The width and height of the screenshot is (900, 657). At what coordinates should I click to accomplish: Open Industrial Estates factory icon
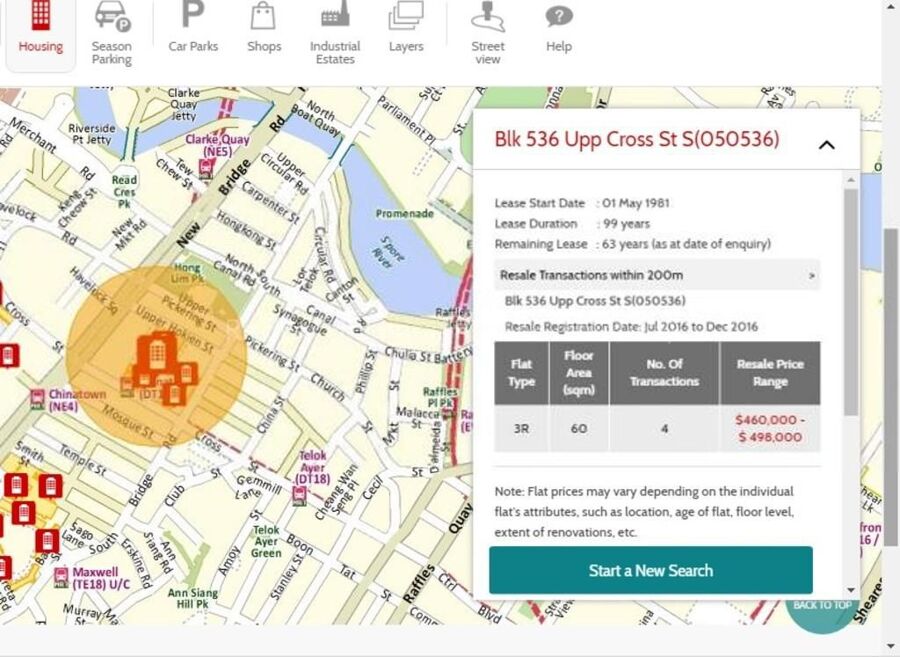[334, 31]
